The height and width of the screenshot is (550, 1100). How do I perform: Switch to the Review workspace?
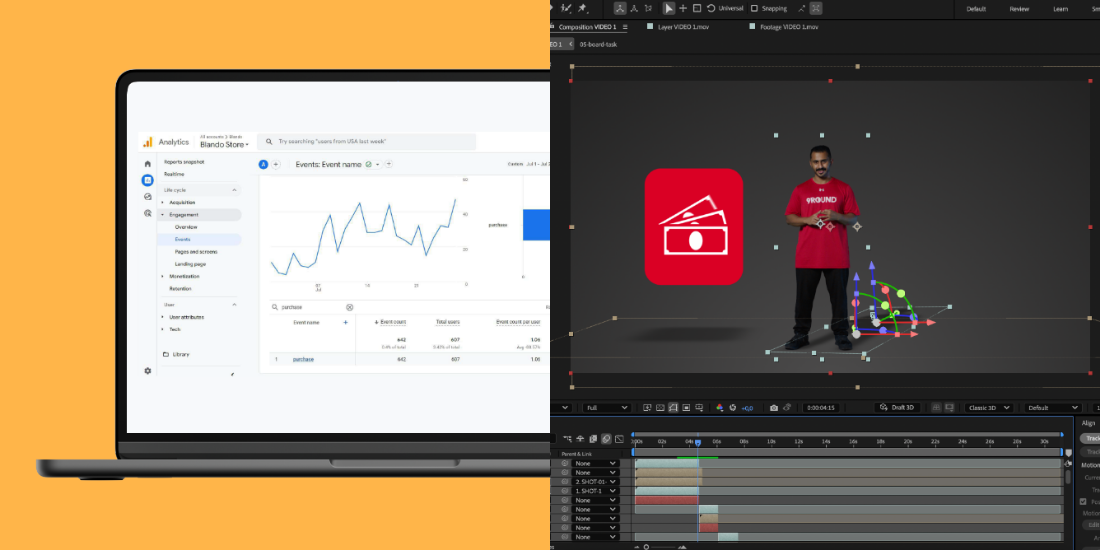(1019, 9)
